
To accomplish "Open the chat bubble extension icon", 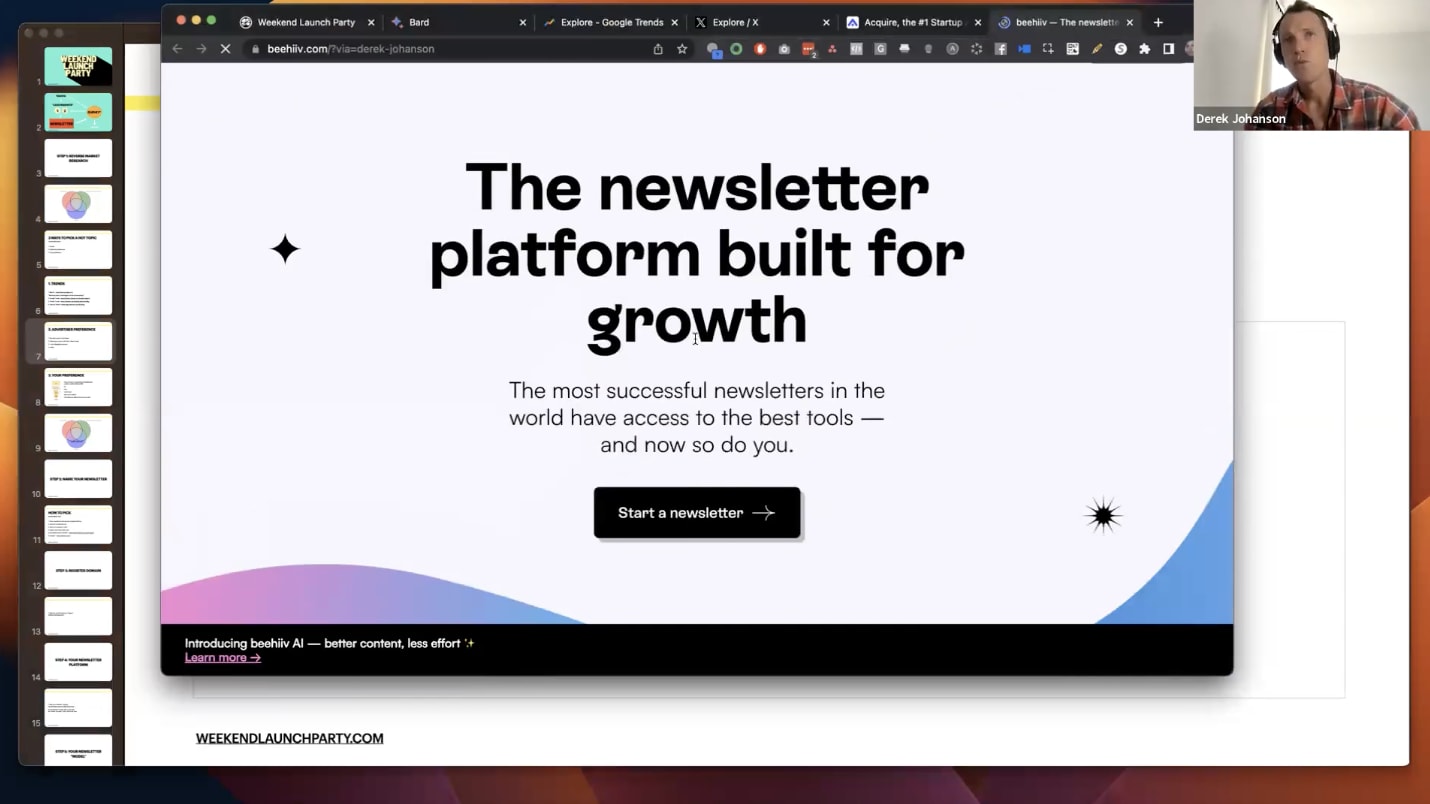I will (x=714, y=49).
